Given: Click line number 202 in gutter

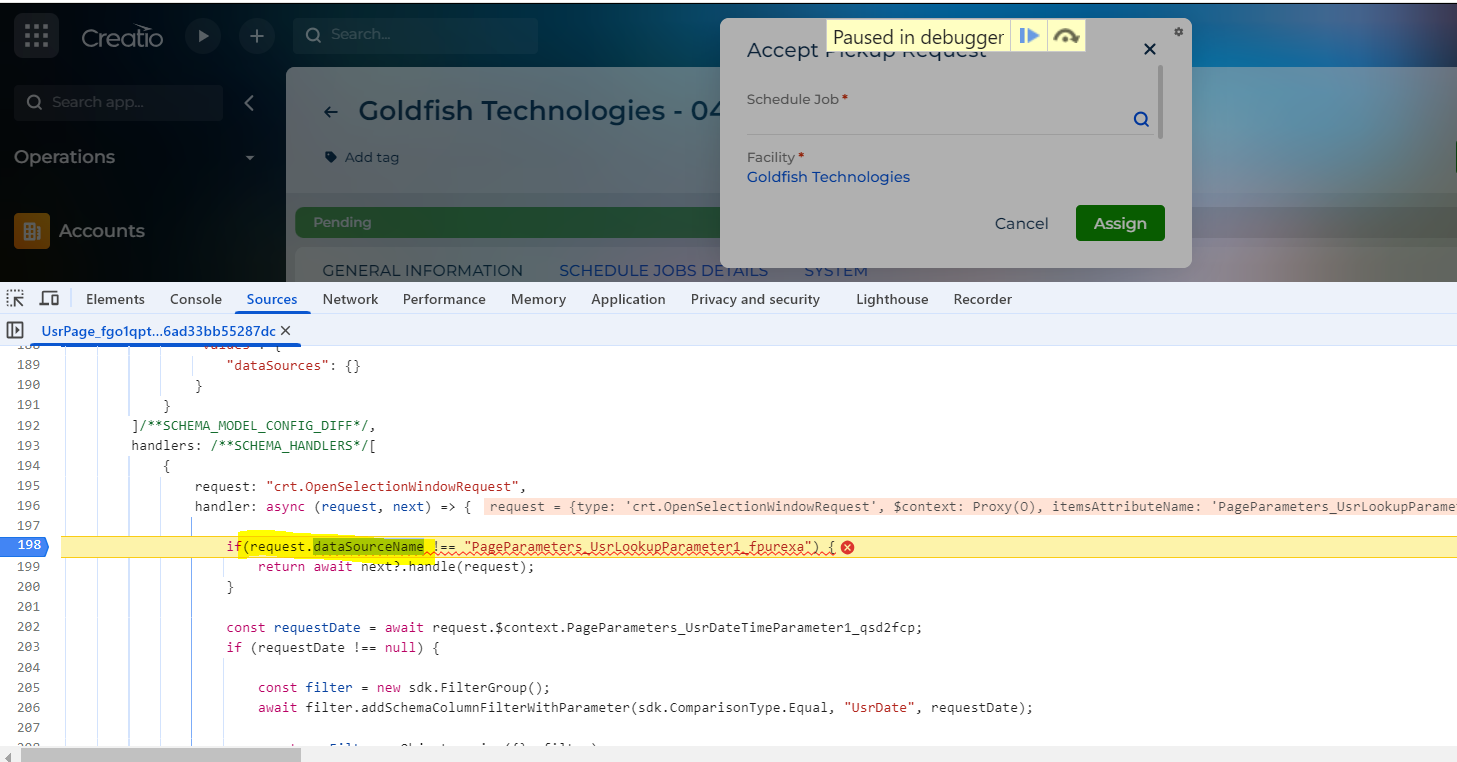Looking at the screenshot, I should point(28,627).
